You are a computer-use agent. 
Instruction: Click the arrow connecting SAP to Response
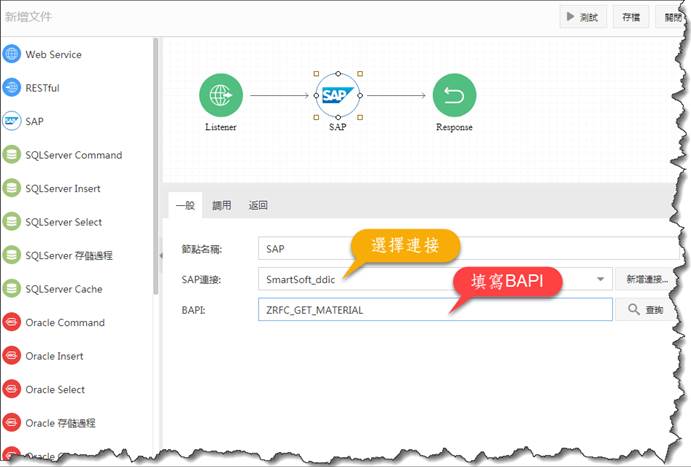click(x=396, y=95)
